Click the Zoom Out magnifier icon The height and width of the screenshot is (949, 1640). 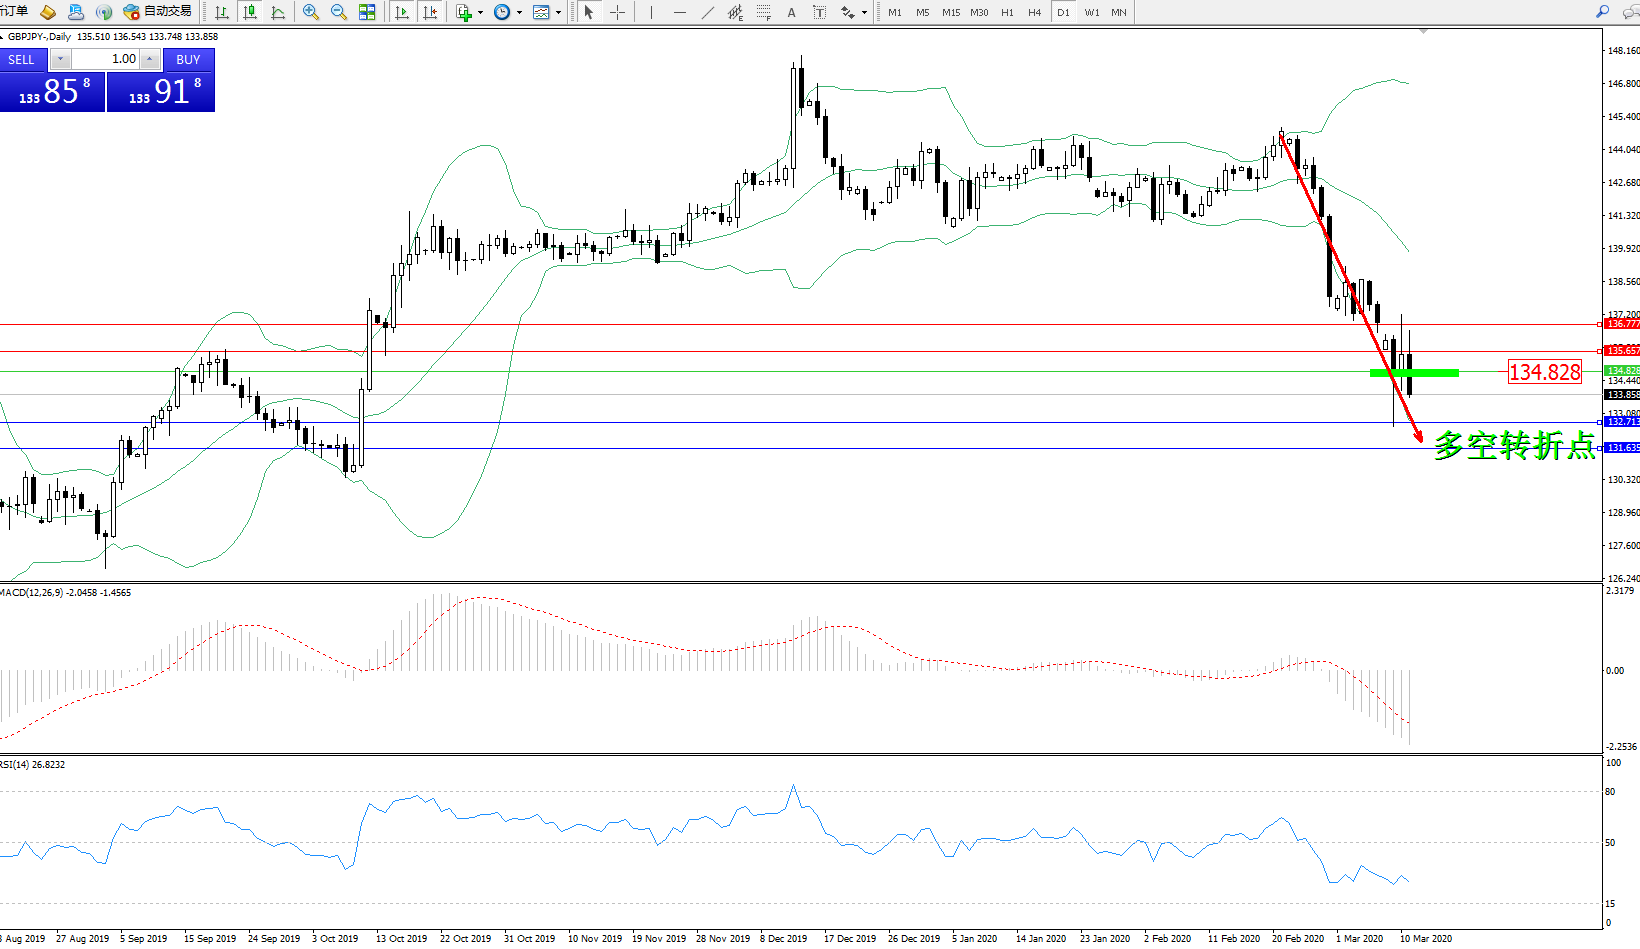339,12
